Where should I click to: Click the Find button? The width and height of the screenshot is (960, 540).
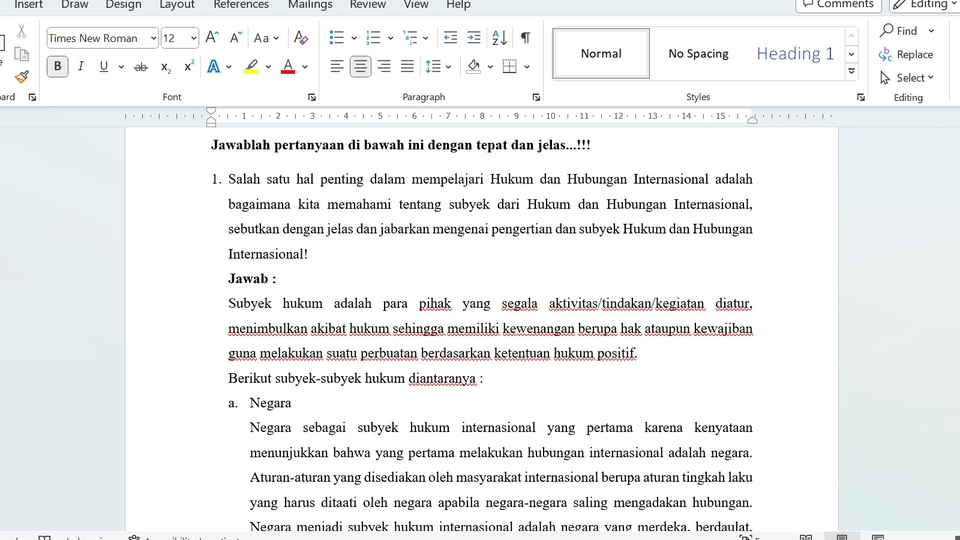[899, 31]
